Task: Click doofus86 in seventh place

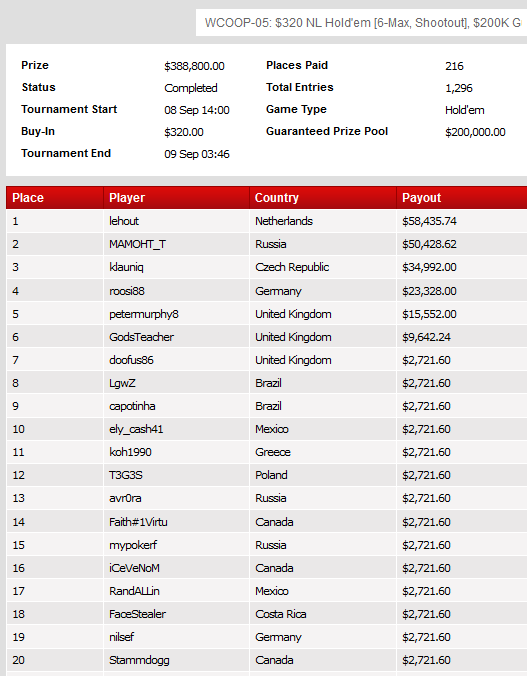Action: tap(131, 360)
